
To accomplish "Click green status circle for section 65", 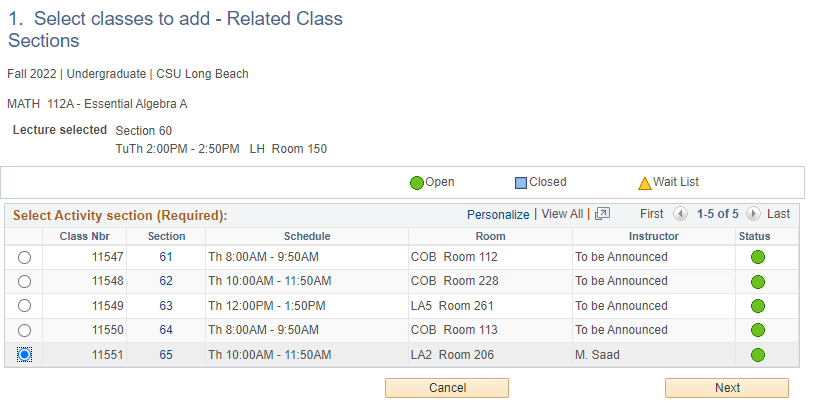I will [x=757, y=355].
